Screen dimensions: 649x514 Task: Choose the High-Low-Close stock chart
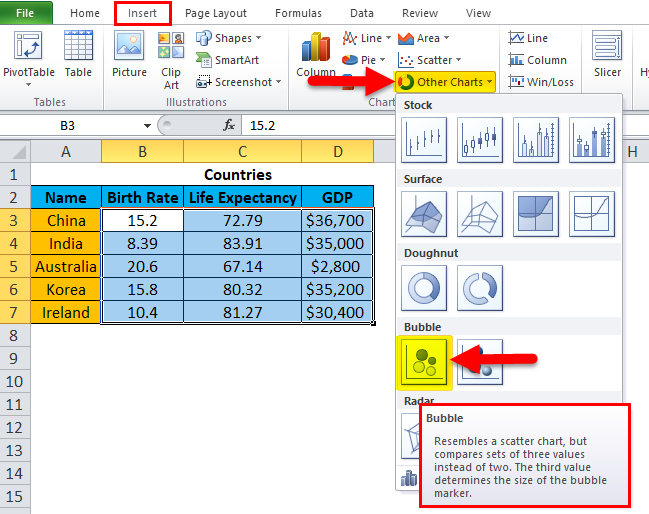(x=424, y=139)
